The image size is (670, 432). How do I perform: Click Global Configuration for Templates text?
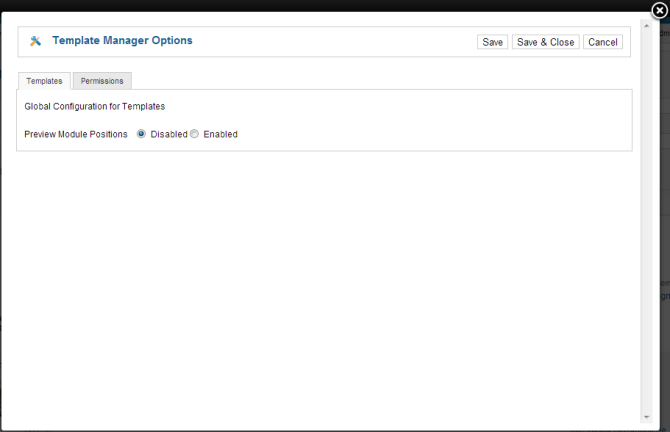(x=94, y=106)
